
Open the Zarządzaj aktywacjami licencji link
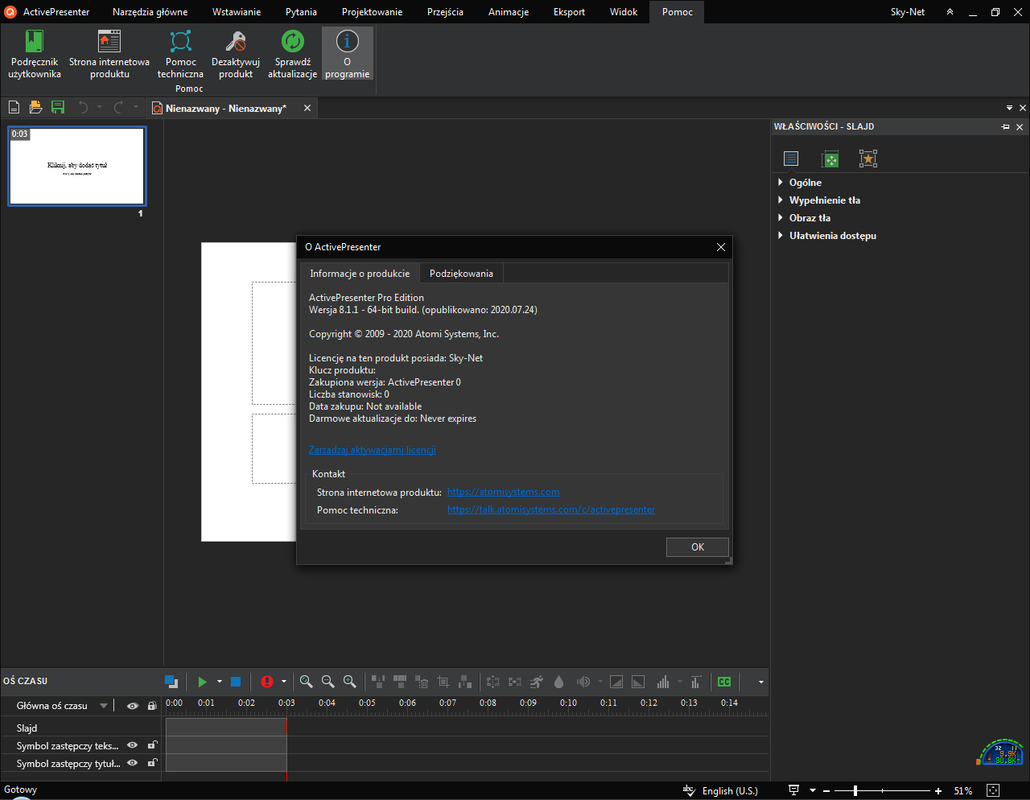[372, 450]
